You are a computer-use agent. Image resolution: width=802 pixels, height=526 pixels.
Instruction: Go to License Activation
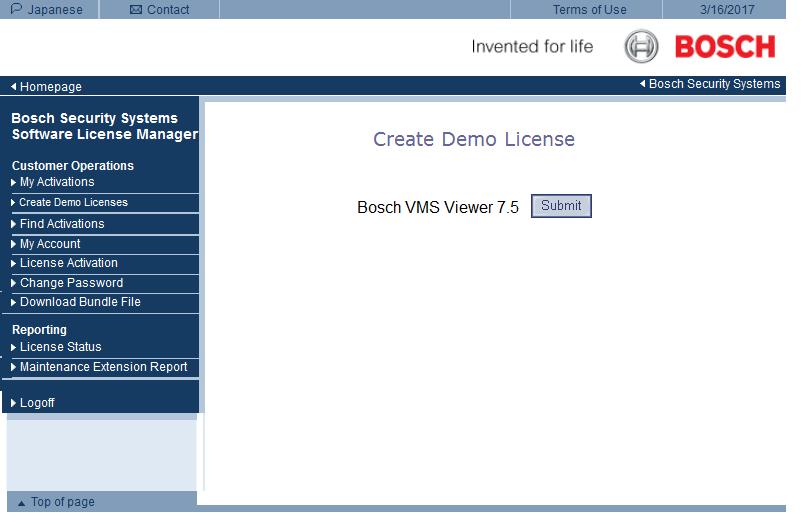69,263
